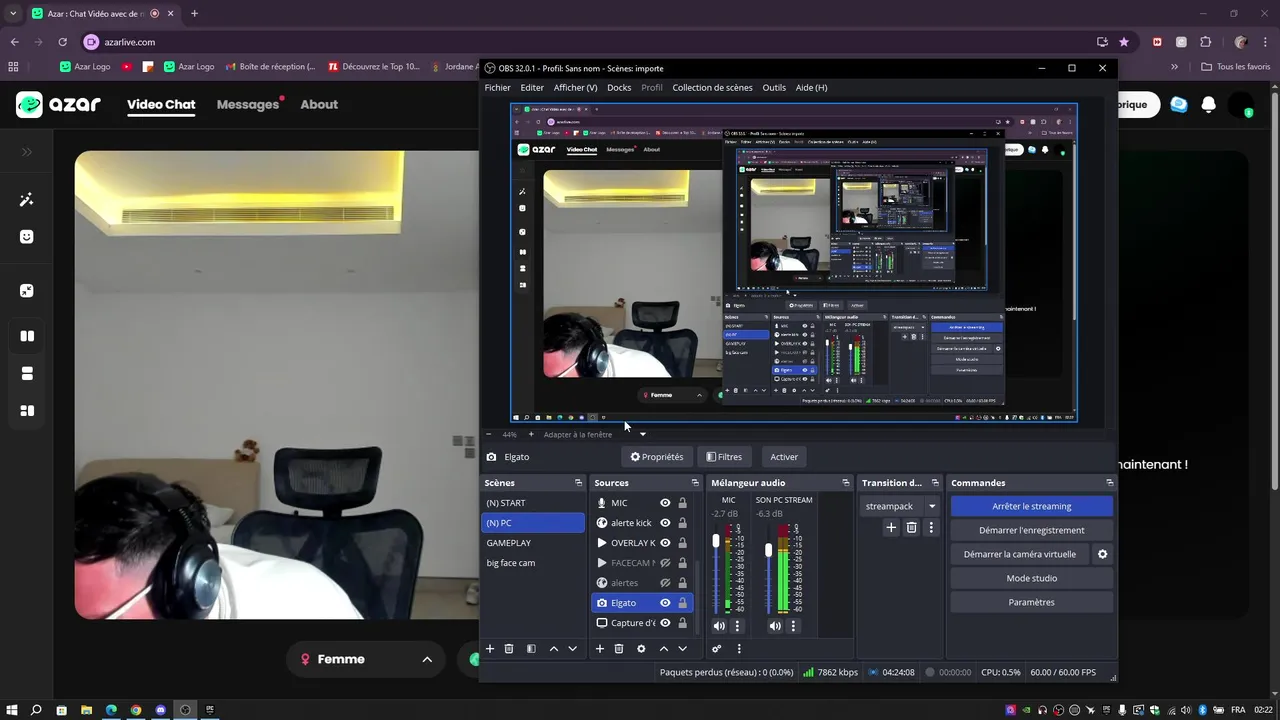
Task: Show the FACECAM source
Action: click(665, 563)
